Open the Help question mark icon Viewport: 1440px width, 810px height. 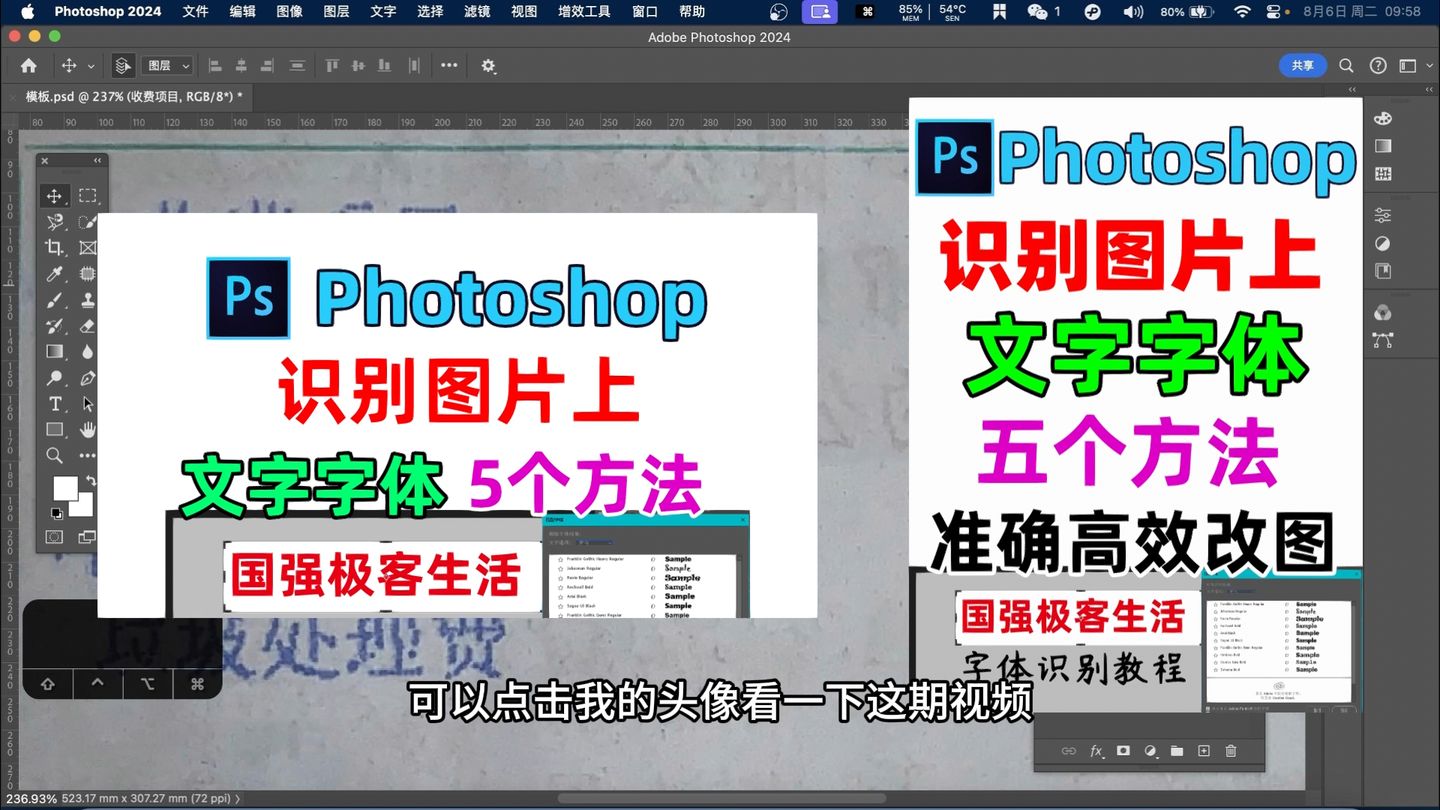pos(1378,66)
